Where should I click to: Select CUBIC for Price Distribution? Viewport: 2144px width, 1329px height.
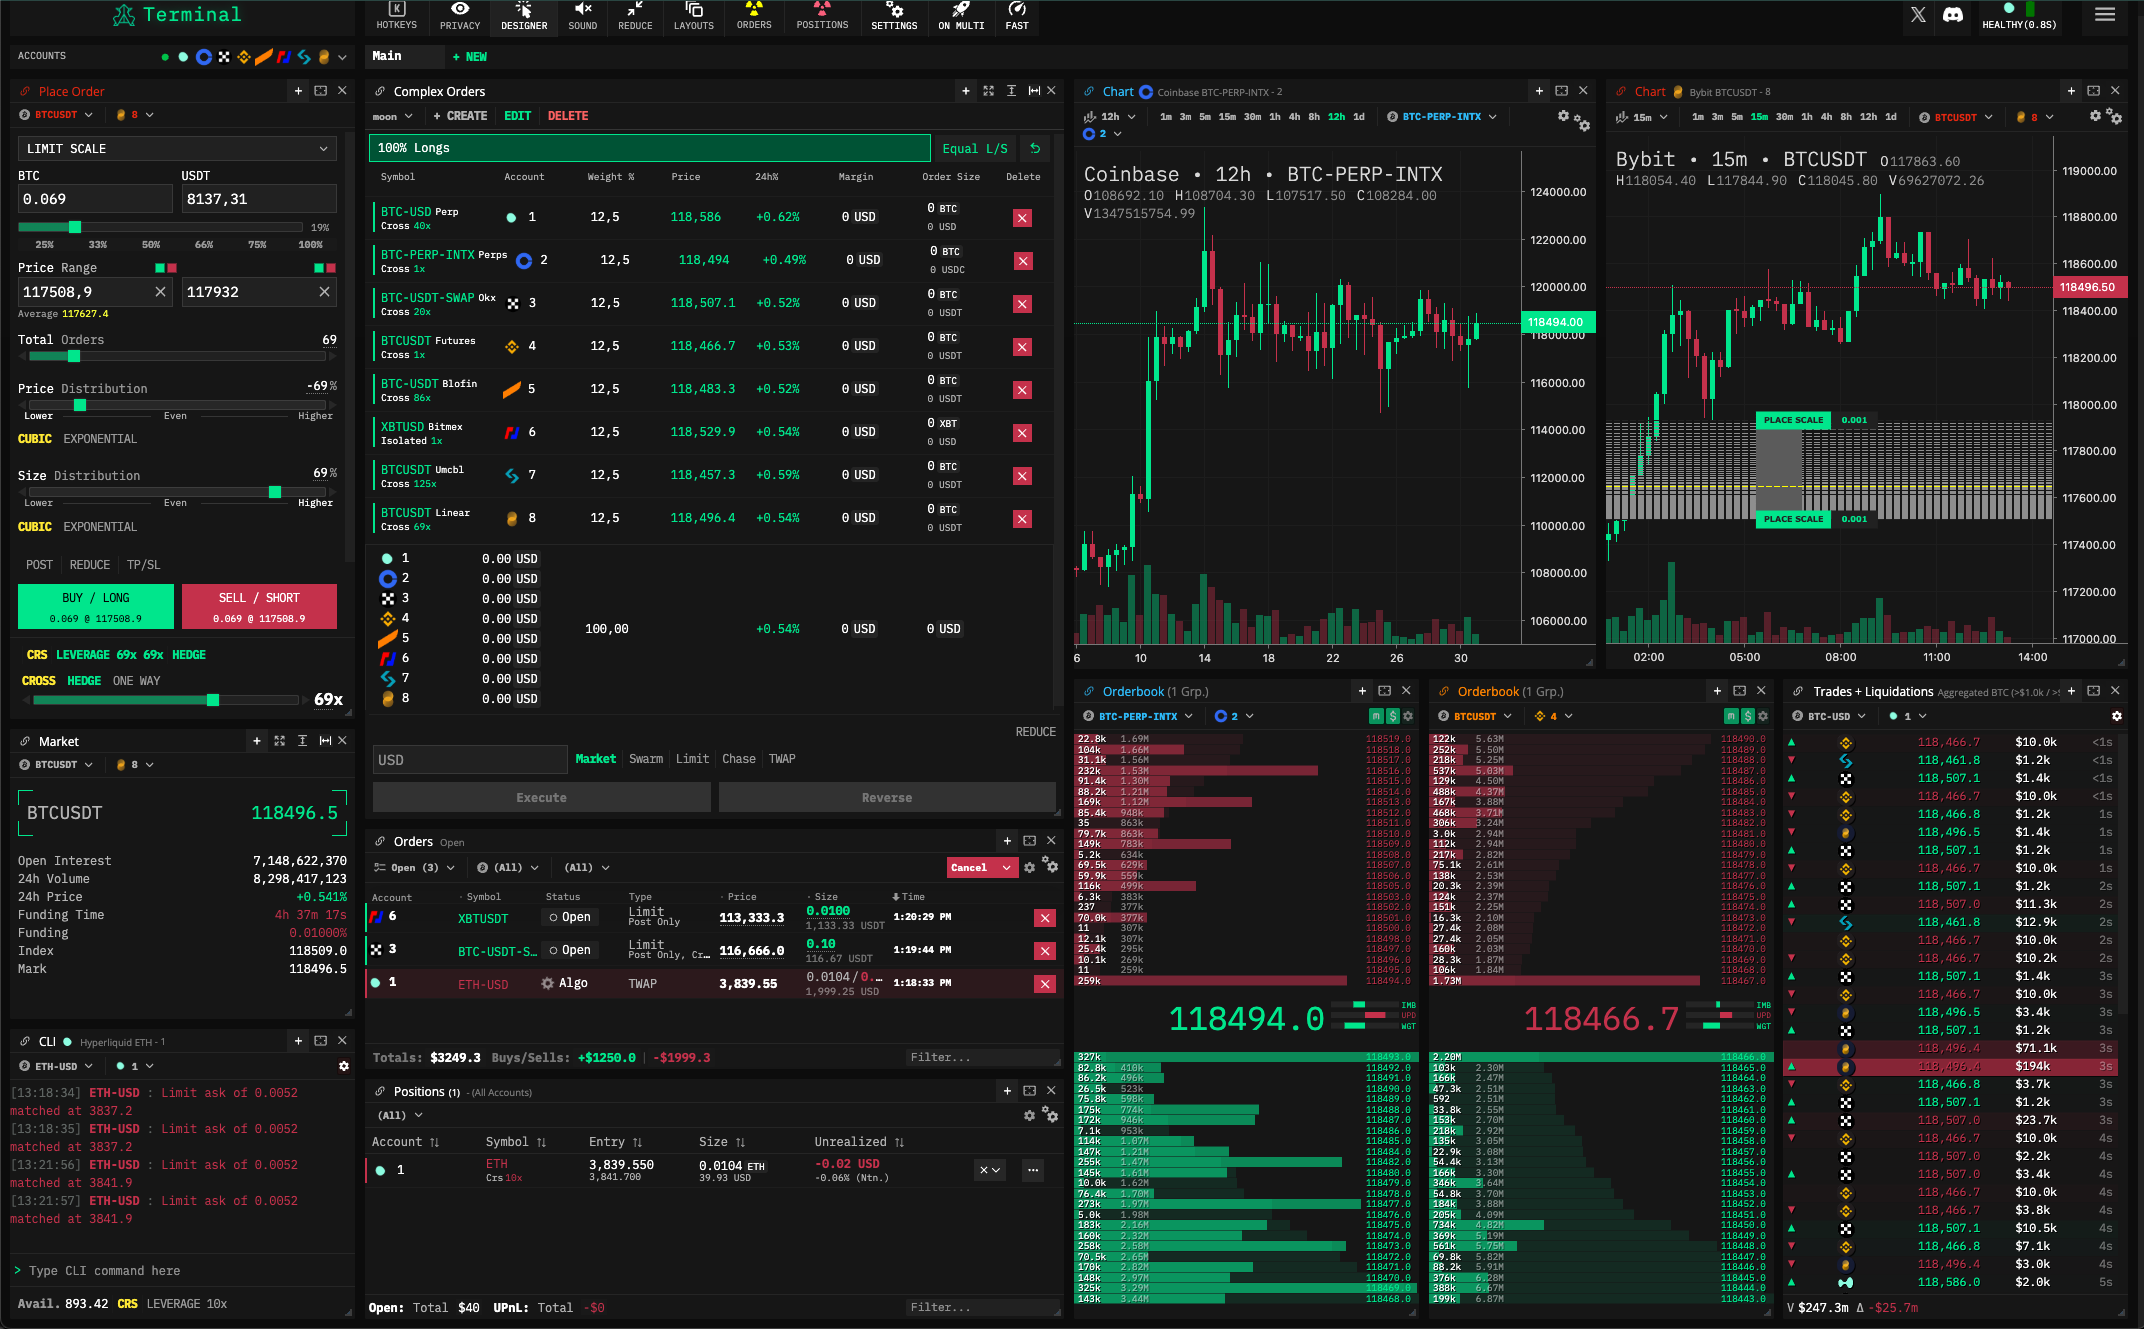pyautogui.click(x=35, y=439)
